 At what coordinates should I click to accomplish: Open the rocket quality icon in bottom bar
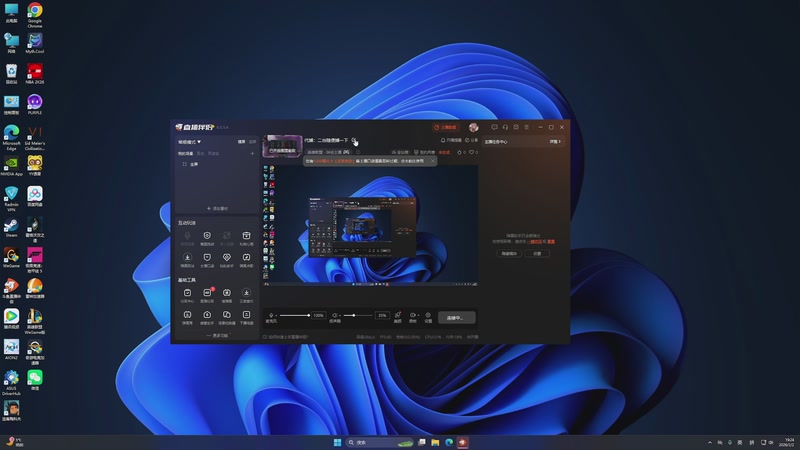[397, 315]
